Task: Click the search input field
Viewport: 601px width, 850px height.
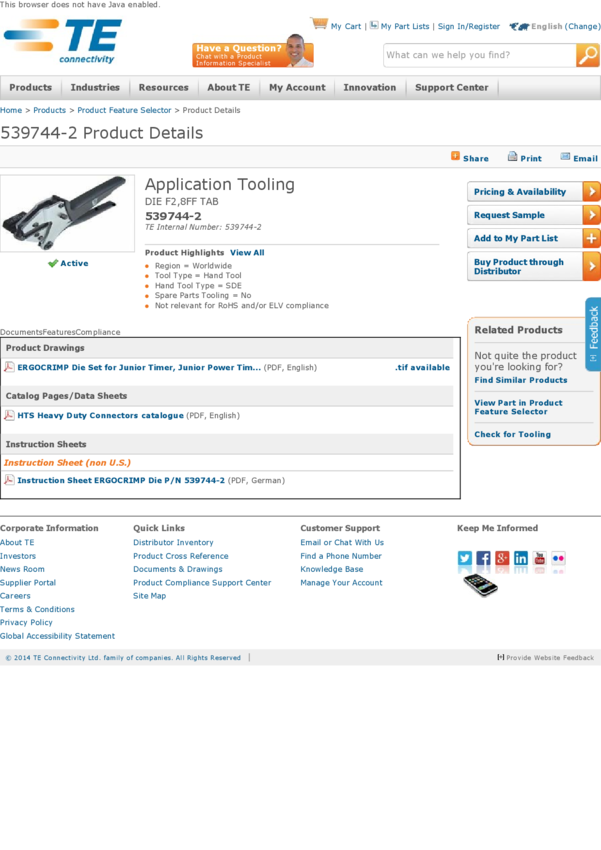Action: (480, 55)
